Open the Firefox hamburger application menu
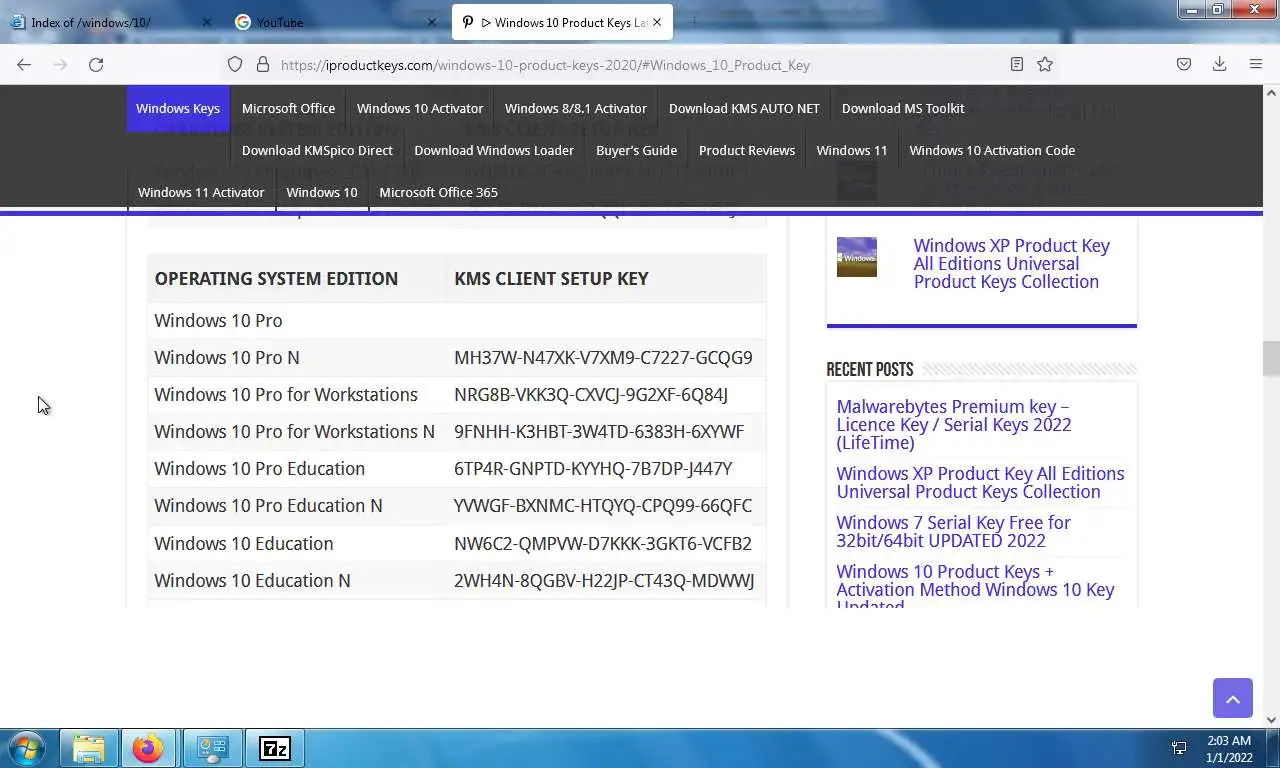The image size is (1280, 768). coord(1256,65)
